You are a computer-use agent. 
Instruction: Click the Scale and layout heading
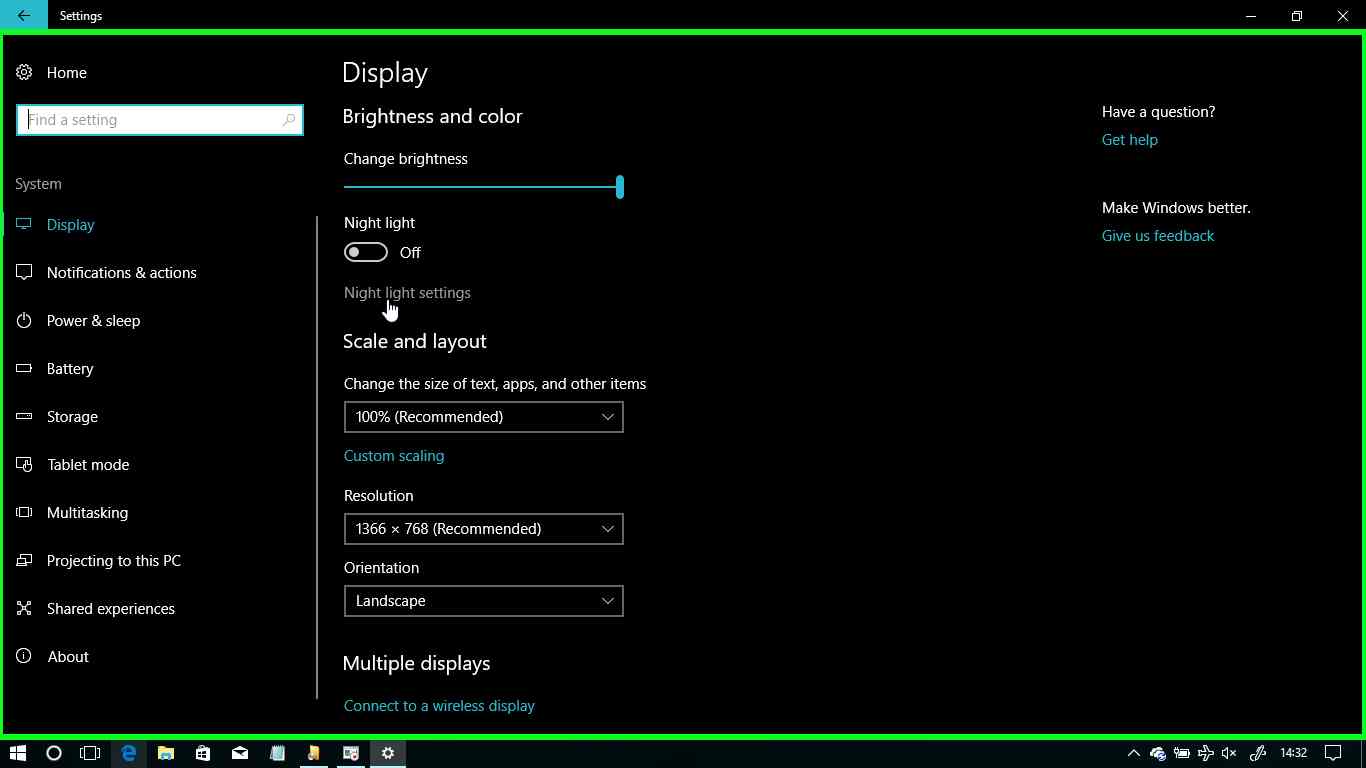click(x=415, y=342)
